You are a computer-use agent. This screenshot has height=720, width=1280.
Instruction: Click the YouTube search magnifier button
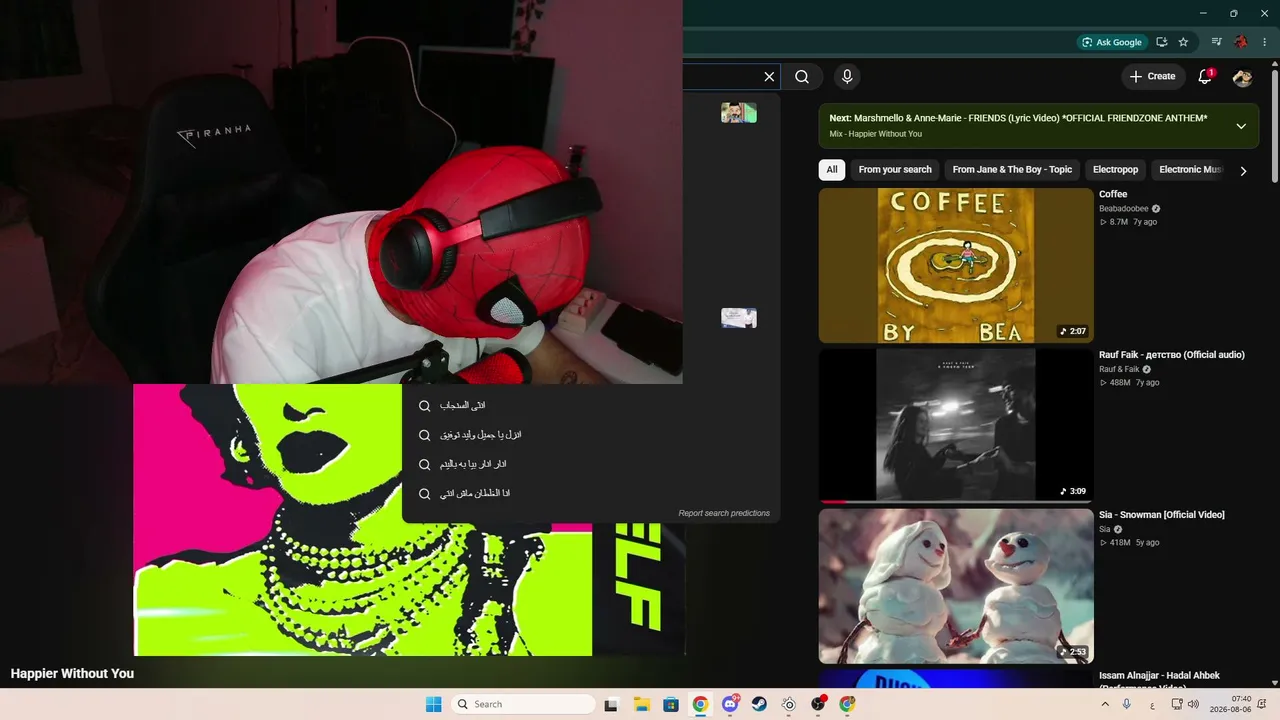pos(802,77)
